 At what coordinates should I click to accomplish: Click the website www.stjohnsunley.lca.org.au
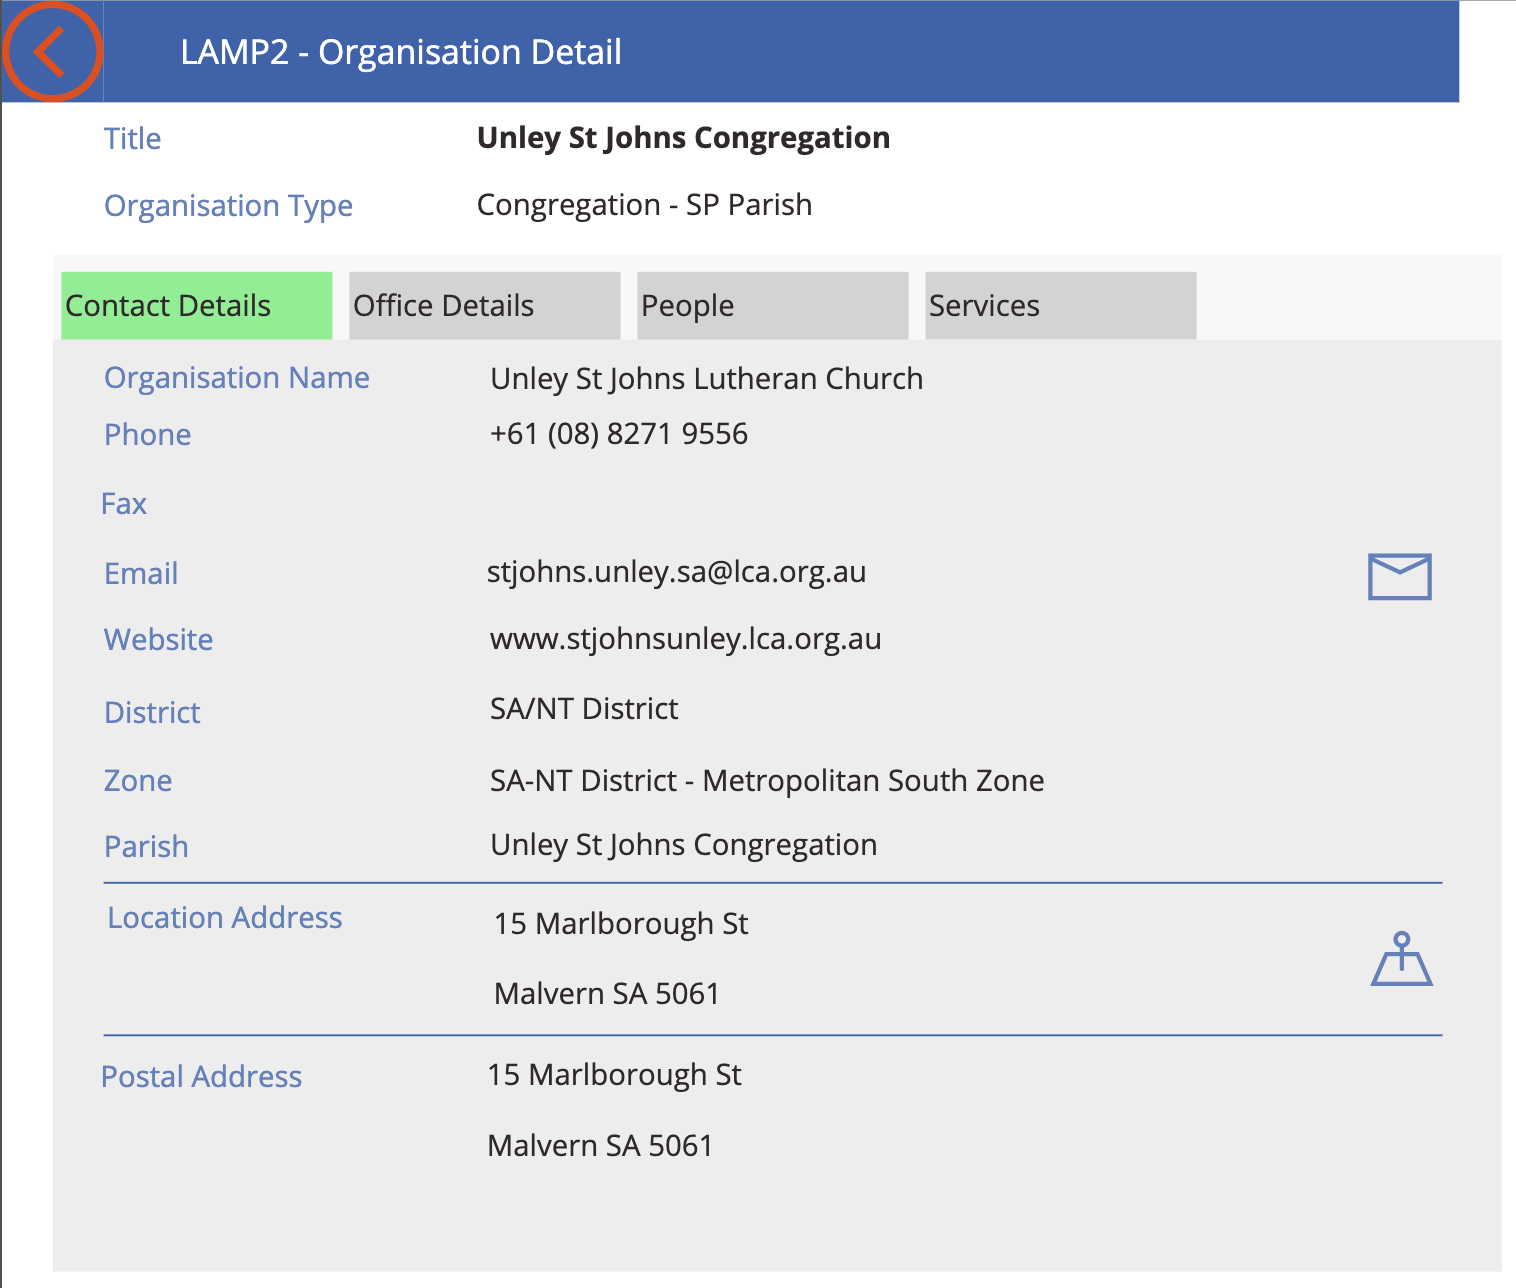click(685, 639)
